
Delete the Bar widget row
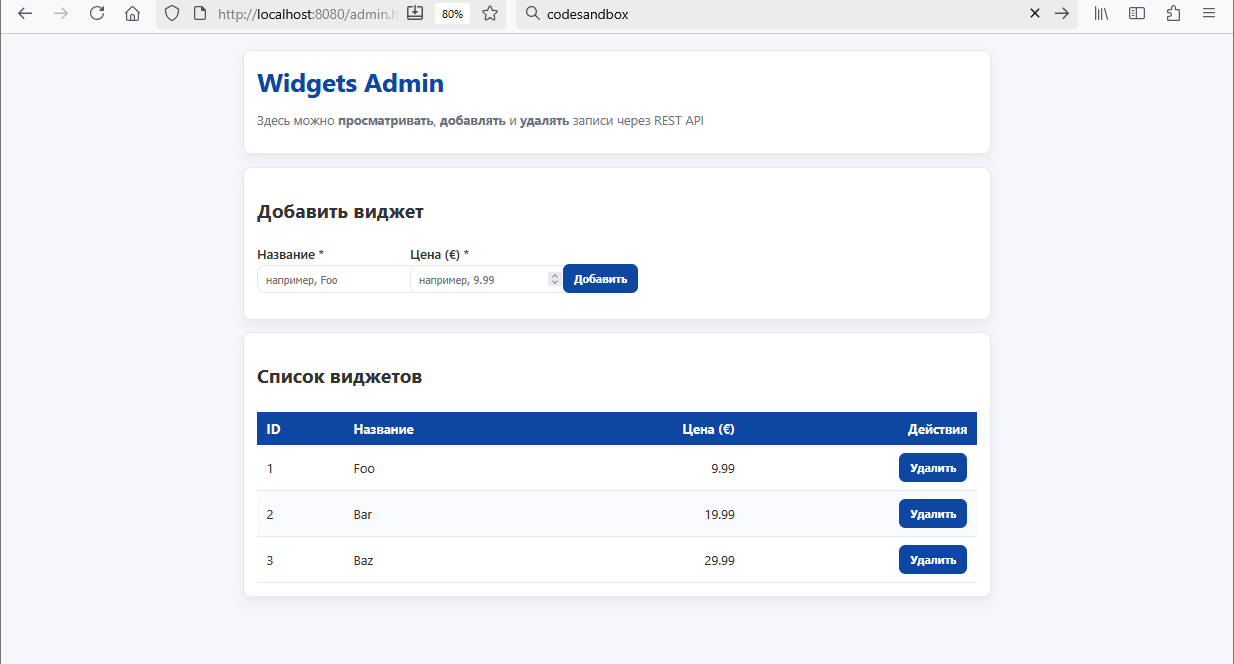(x=932, y=514)
